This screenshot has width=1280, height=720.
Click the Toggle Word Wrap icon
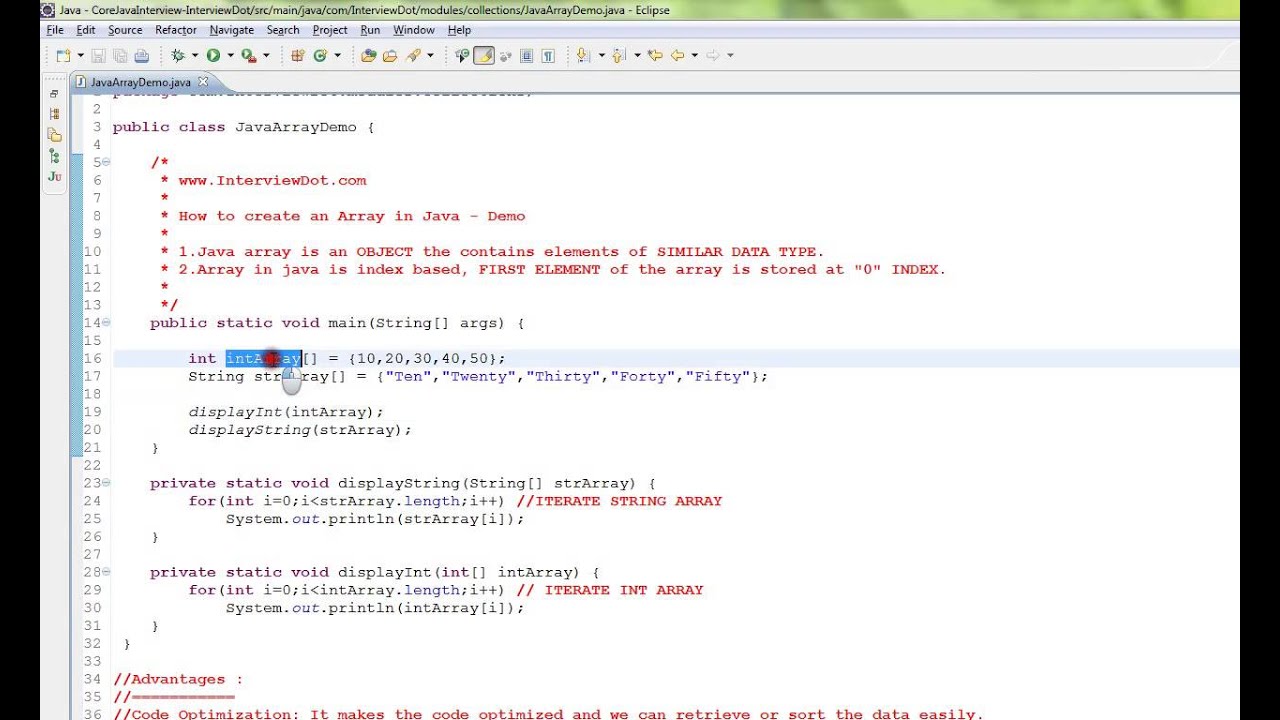pos(505,56)
